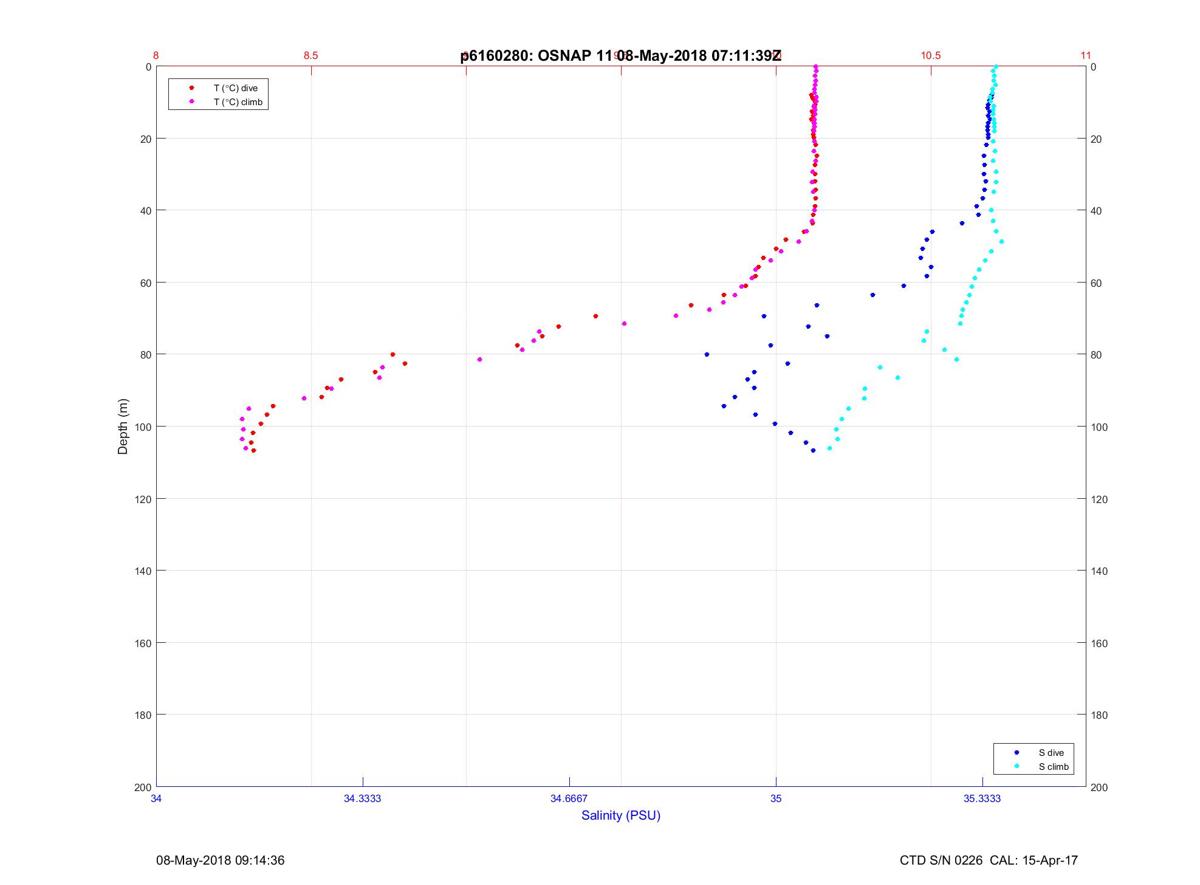
Task: Click right depth tick label 140
Action: click(1101, 571)
